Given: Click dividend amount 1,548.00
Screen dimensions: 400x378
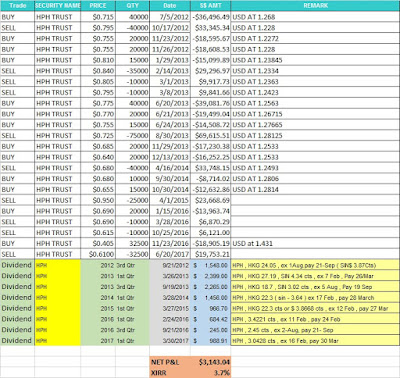Looking at the screenshot, I should 210,265.
